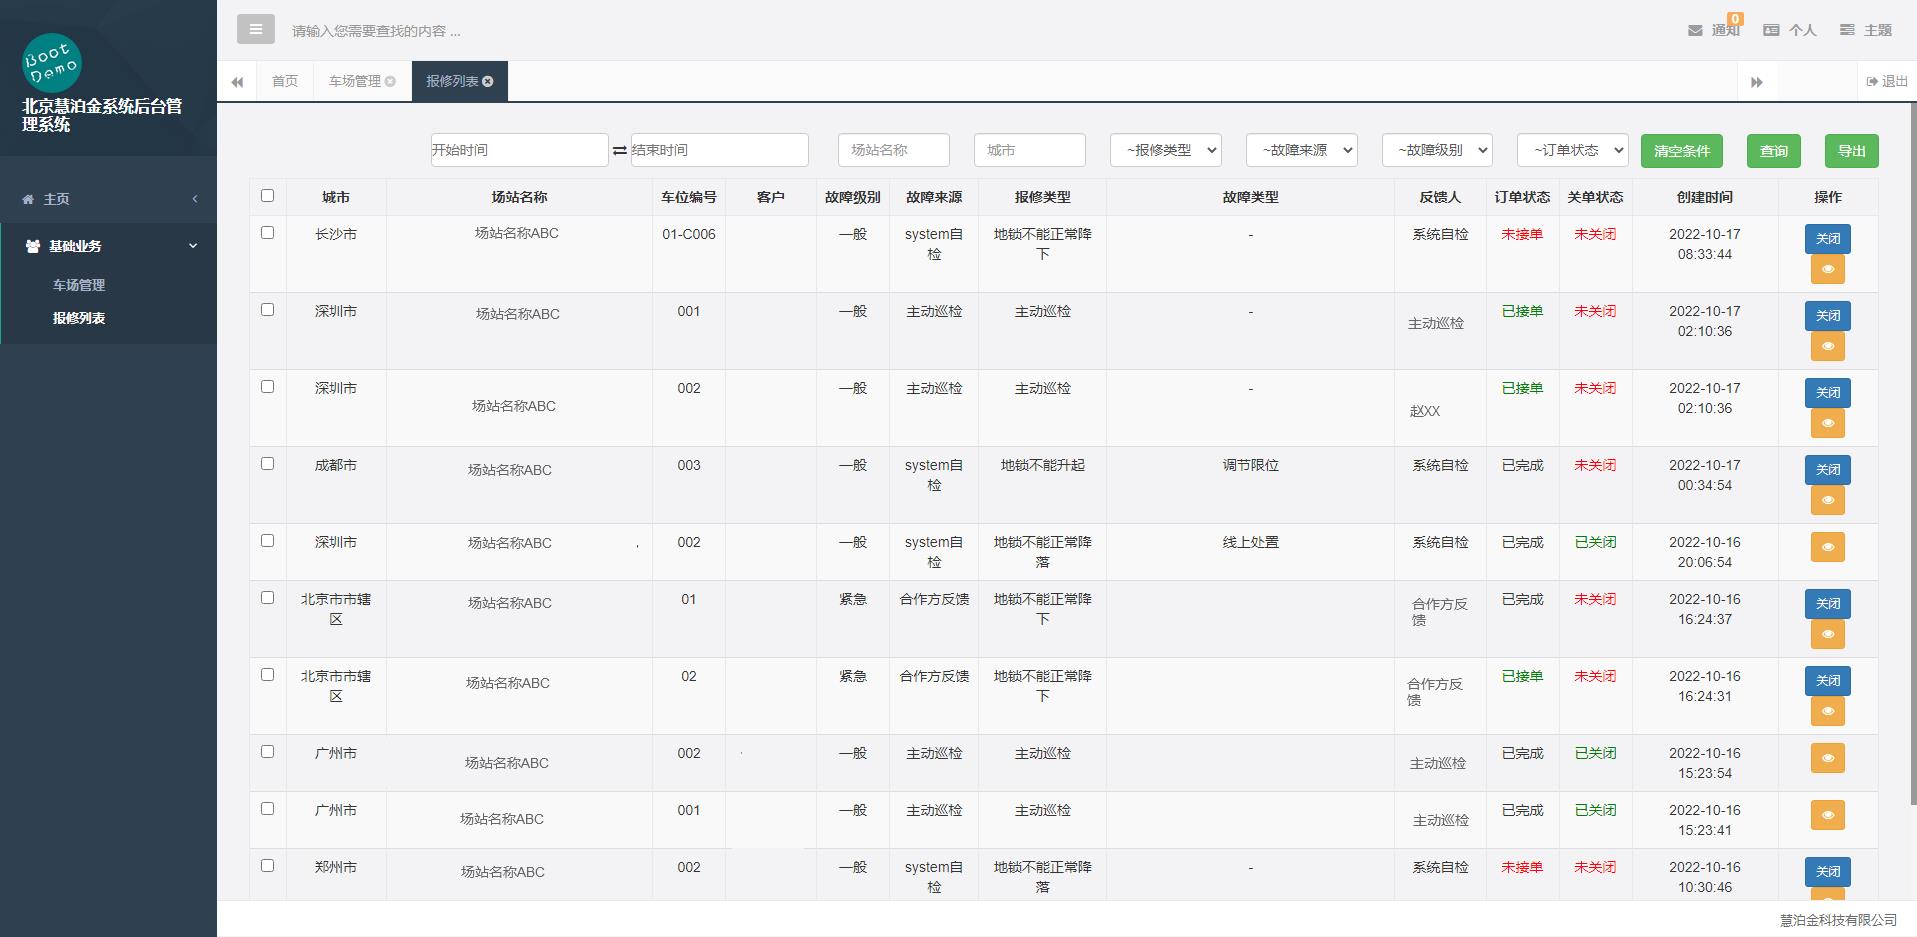
Task: Select the checkbox for the 成都市 row
Action: (267, 464)
